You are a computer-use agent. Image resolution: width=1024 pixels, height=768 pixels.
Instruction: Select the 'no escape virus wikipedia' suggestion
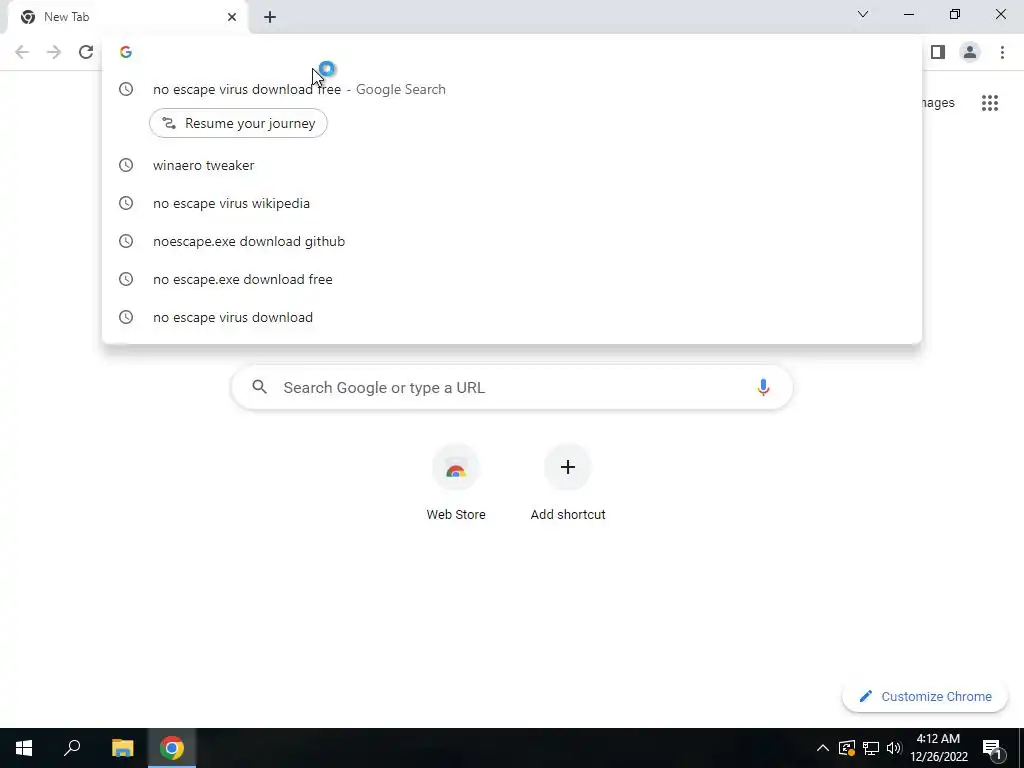[x=512, y=203]
